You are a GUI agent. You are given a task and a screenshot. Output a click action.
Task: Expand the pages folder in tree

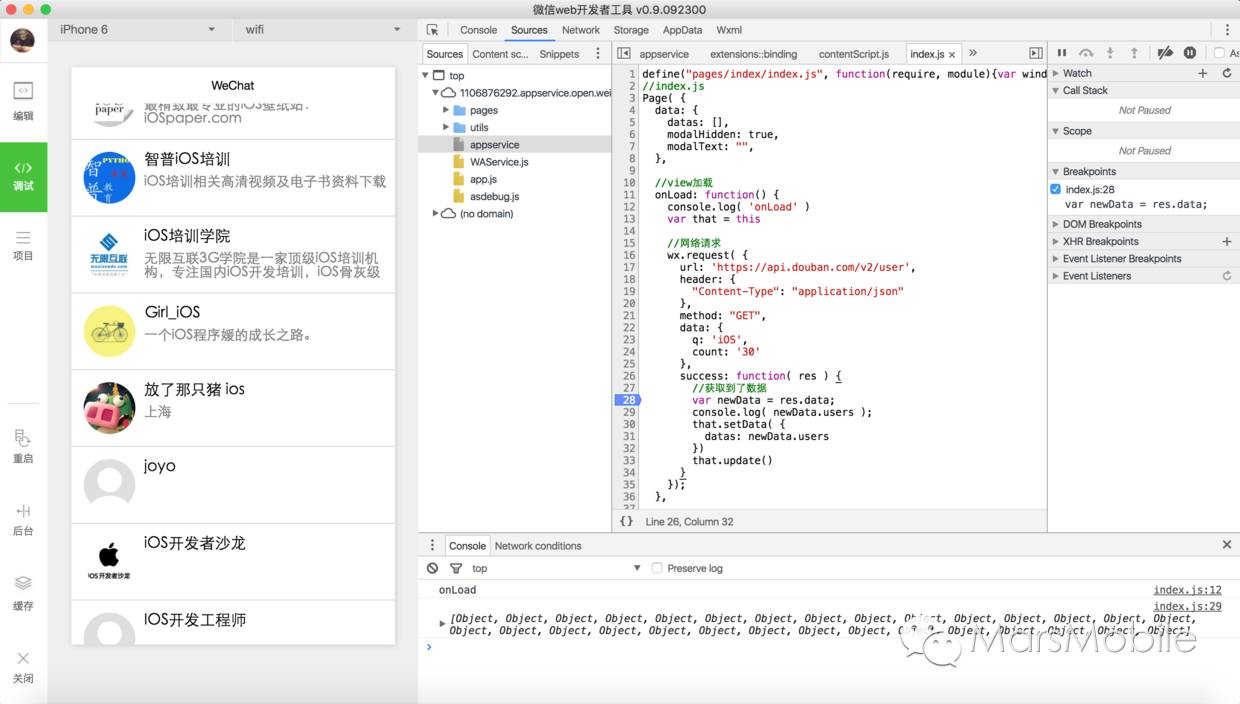[446, 110]
